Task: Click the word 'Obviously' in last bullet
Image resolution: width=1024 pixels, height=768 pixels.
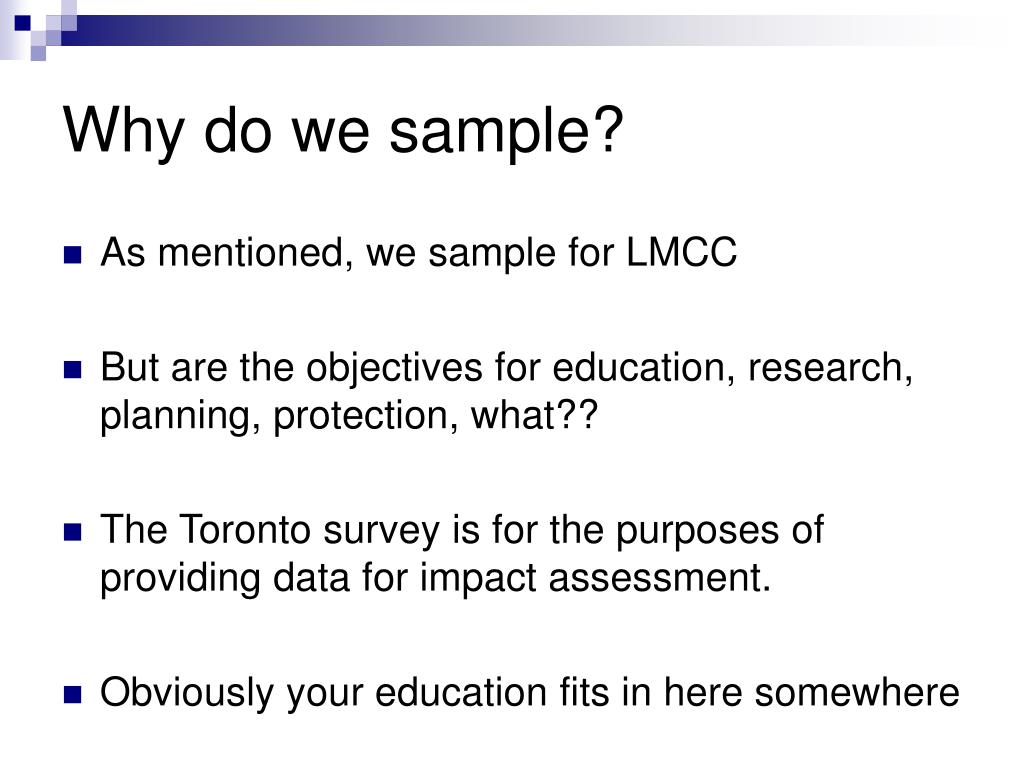Action: (x=187, y=693)
